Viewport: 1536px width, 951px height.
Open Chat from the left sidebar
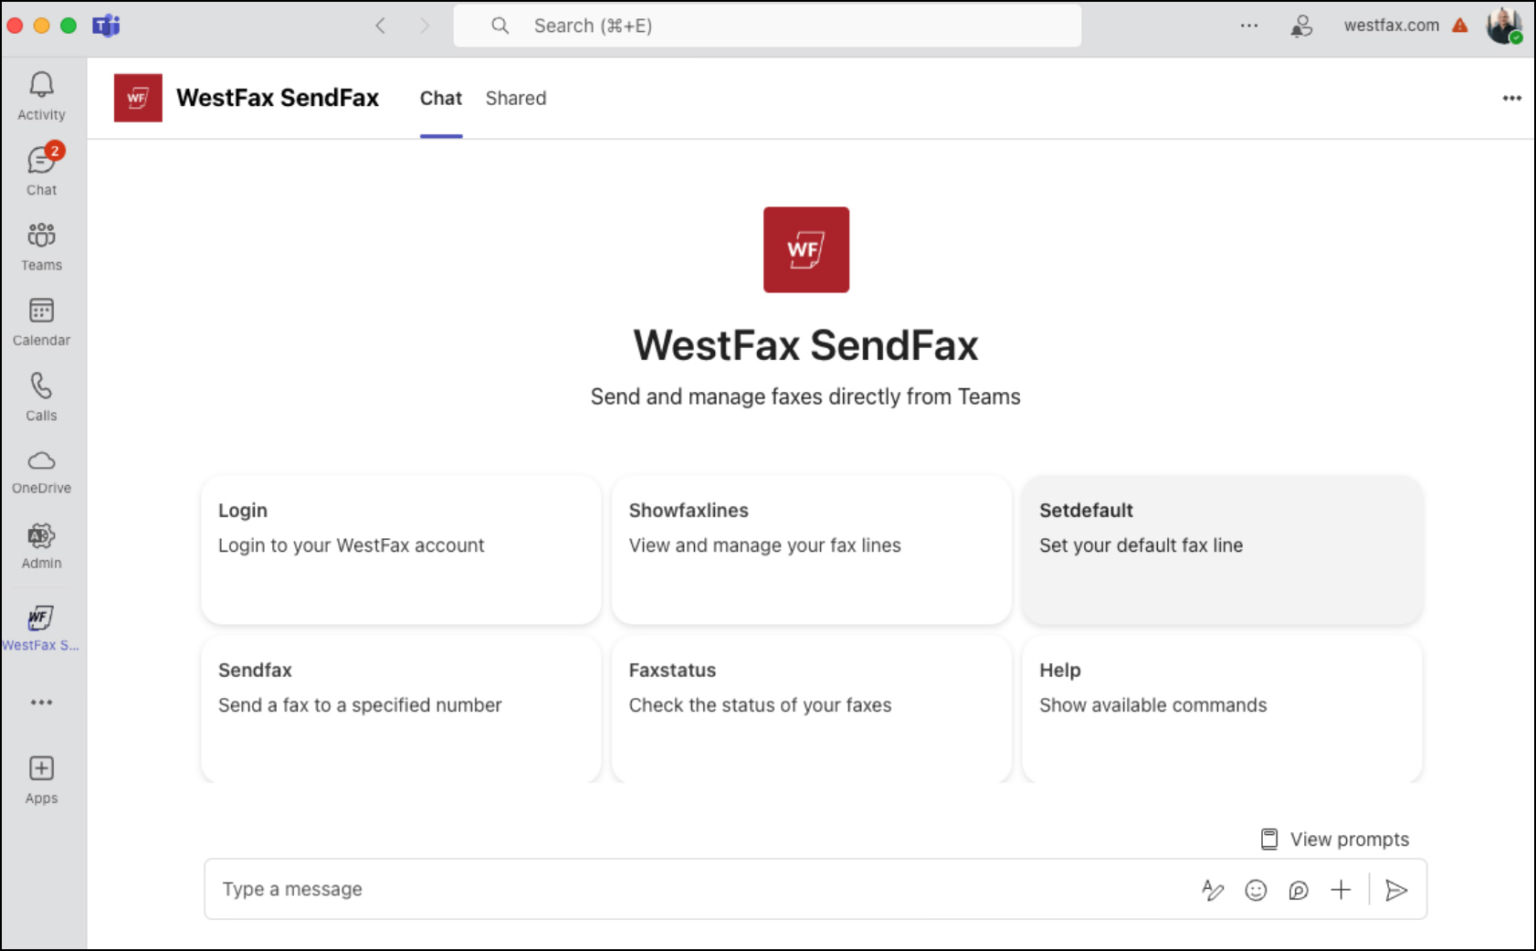[x=41, y=170]
